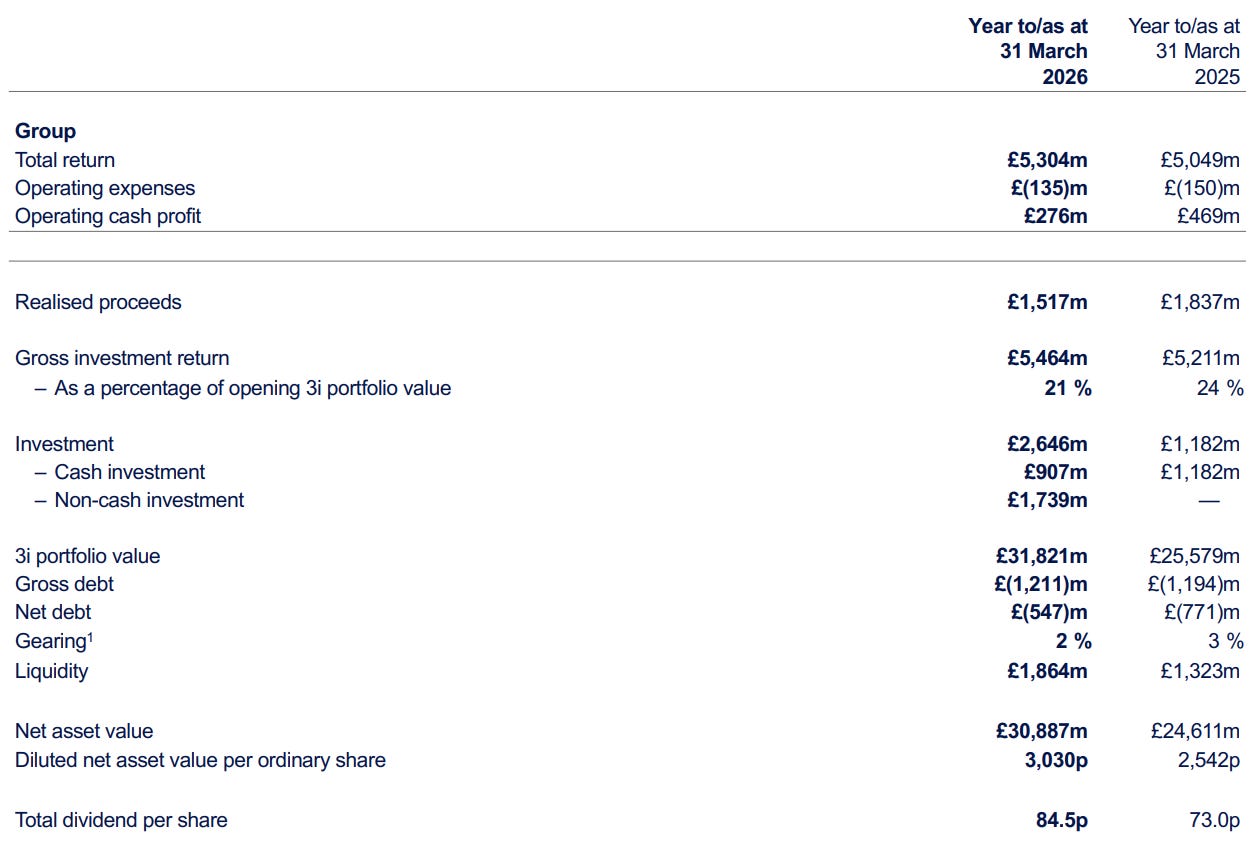The width and height of the screenshot is (1254, 847).
Task: Click the 21 % portfolio percentage value
Action: [1068, 388]
